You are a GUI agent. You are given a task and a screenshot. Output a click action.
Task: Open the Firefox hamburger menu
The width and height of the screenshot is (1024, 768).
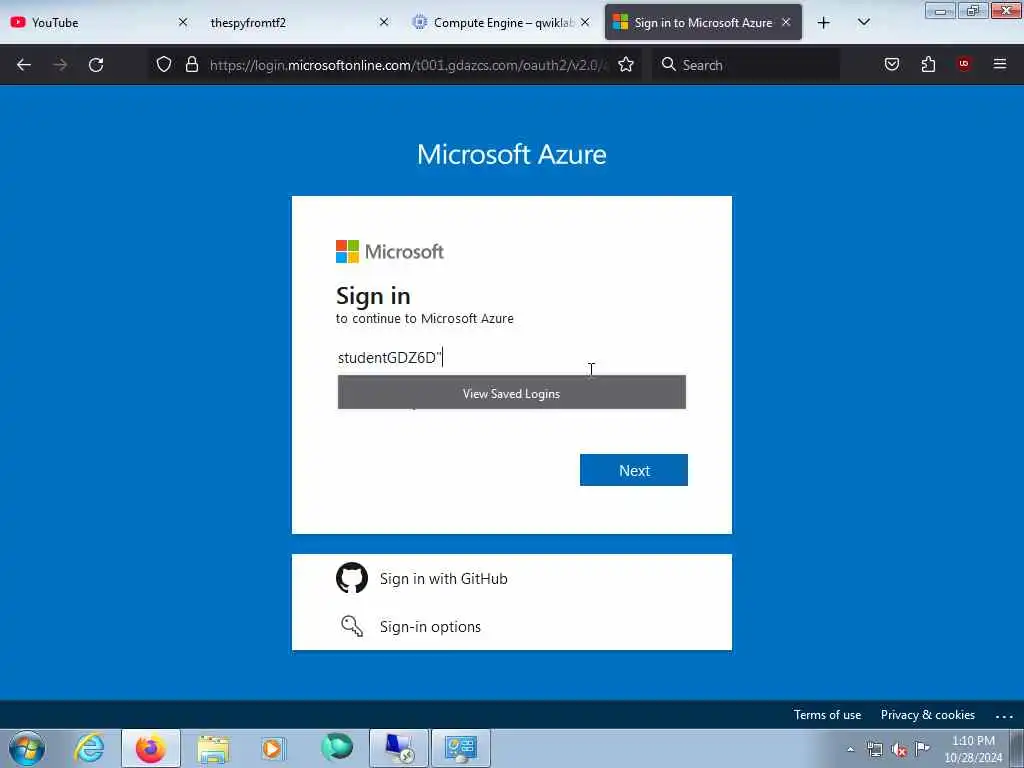(x=999, y=64)
